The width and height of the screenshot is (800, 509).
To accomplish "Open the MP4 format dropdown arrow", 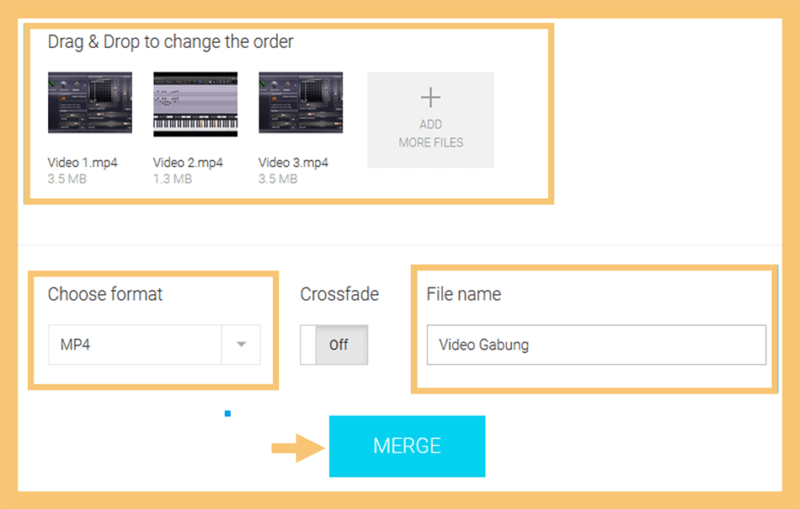I will [x=241, y=345].
